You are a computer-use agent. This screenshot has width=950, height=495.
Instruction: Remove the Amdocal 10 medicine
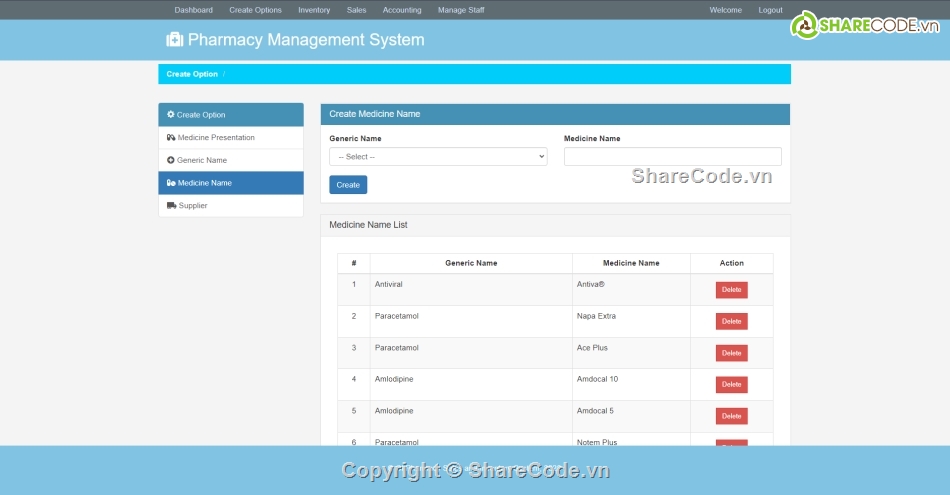pyautogui.click(x=731, y=384)
